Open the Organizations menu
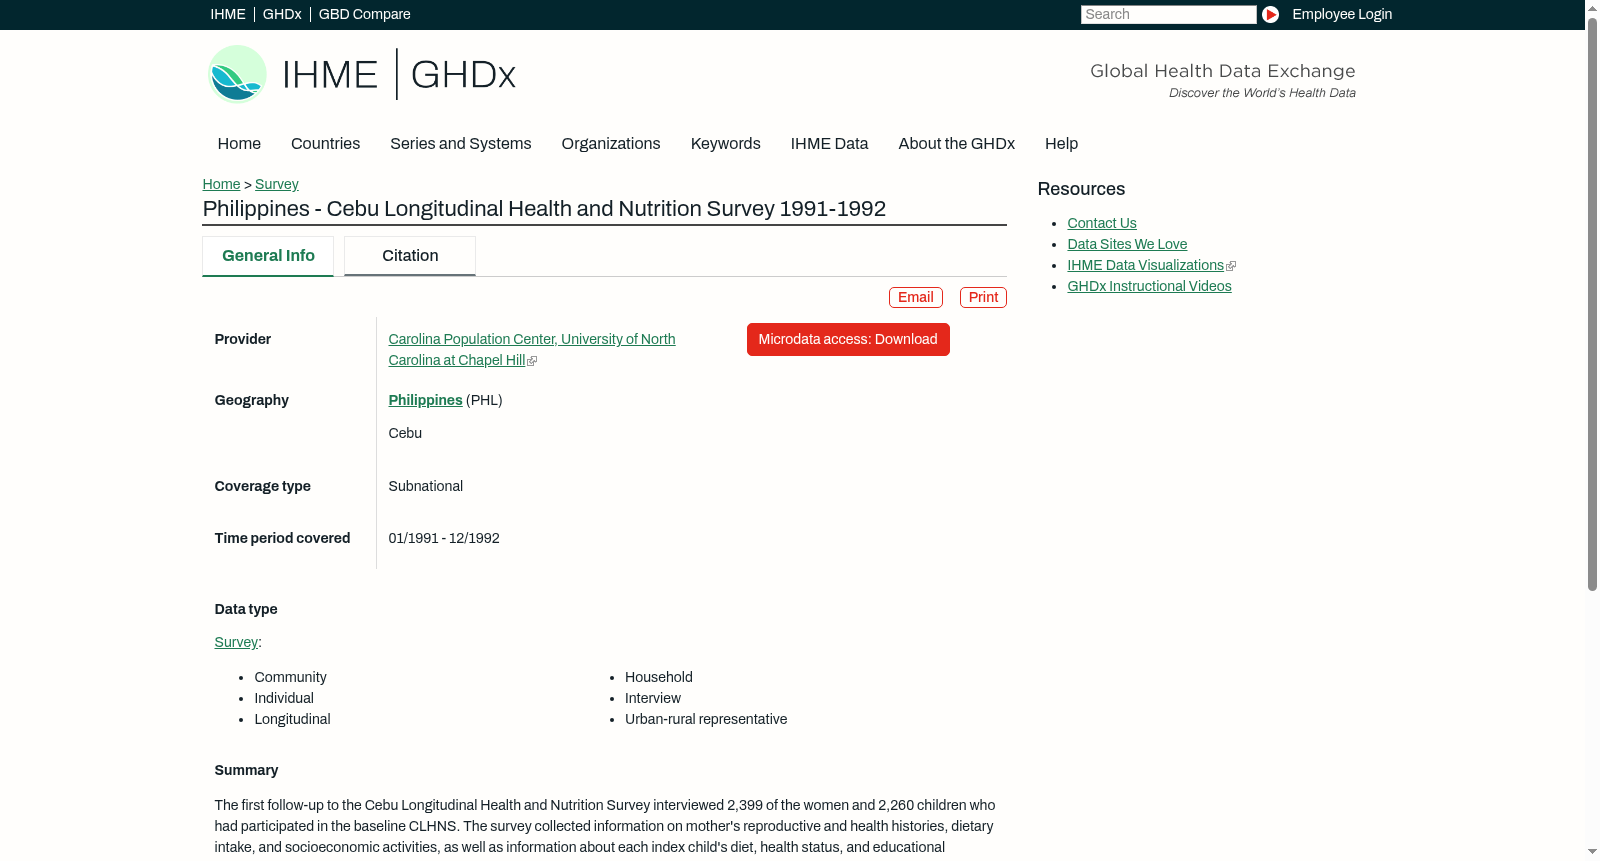This screenshot has width=1600, height=861. tap(611, 144)
